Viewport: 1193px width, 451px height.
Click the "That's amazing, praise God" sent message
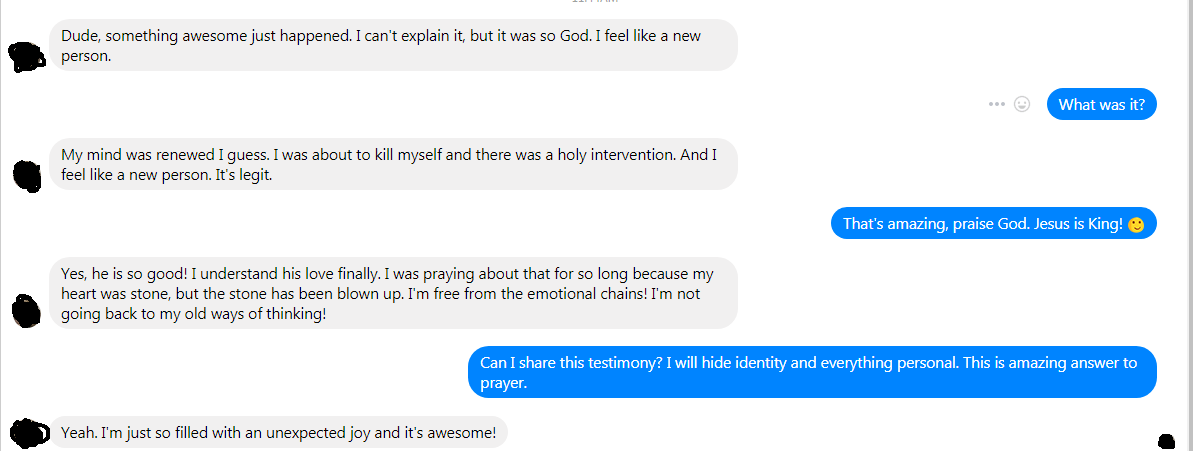pos(994,224)
